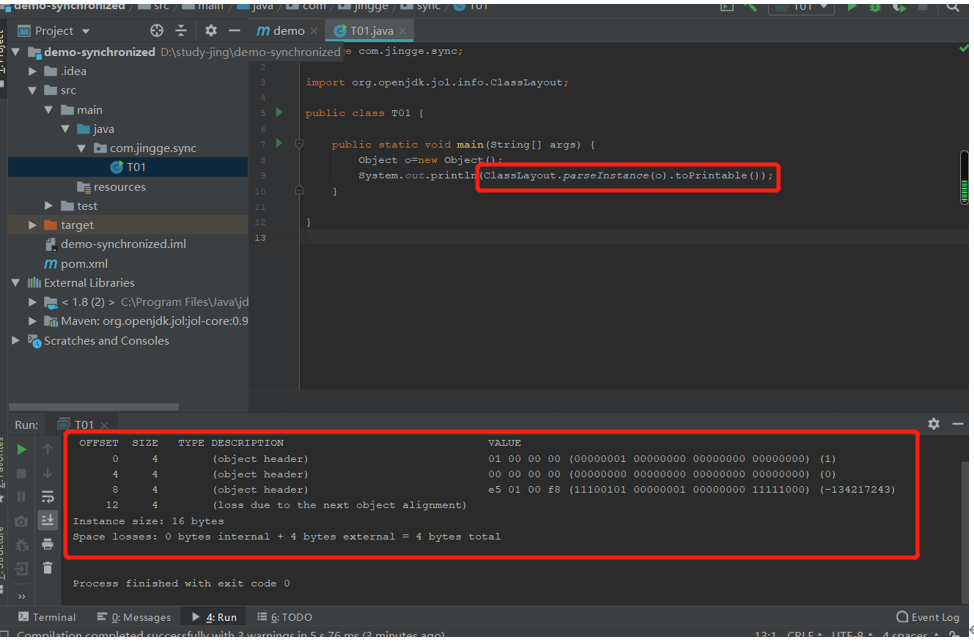Viewport: 974px width, 642px height.
Task: Click the run gutter arrow beside main method
Action: pos(280,143)
